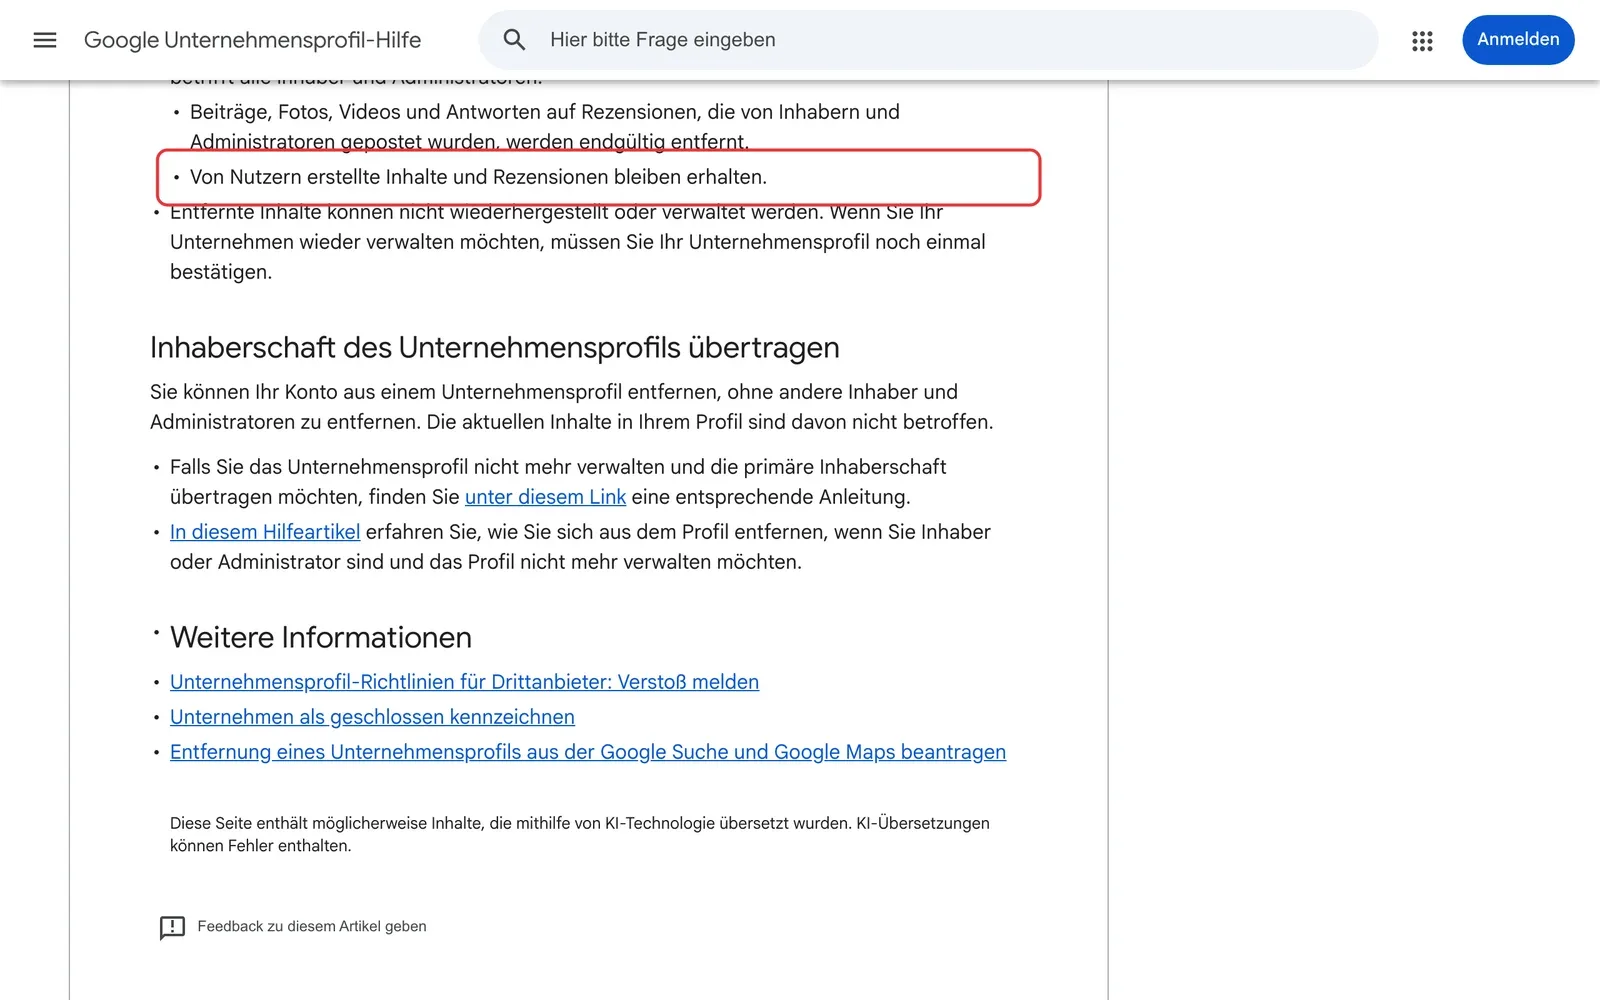Click bullet text 'Falls Sie das Unternehmensprofil nicht mehr verwalten'
This screenshot has height=1000, width=1600.
tap(558, 482)
